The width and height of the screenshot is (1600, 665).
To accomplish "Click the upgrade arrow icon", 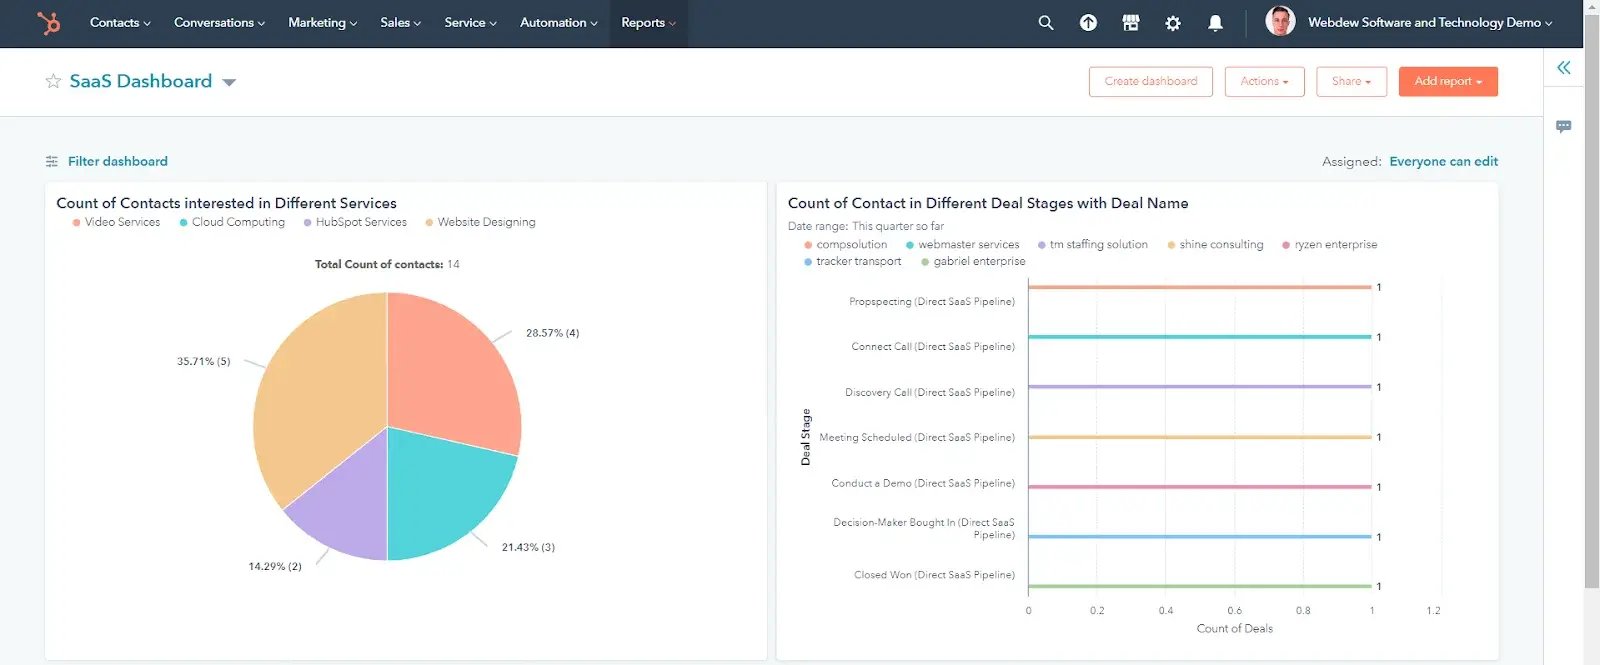I will click(x=1088, y=22).
